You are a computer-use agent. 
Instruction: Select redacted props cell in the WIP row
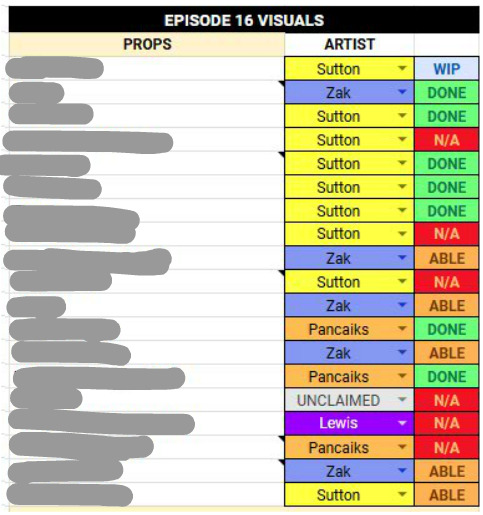coord(147,69)
